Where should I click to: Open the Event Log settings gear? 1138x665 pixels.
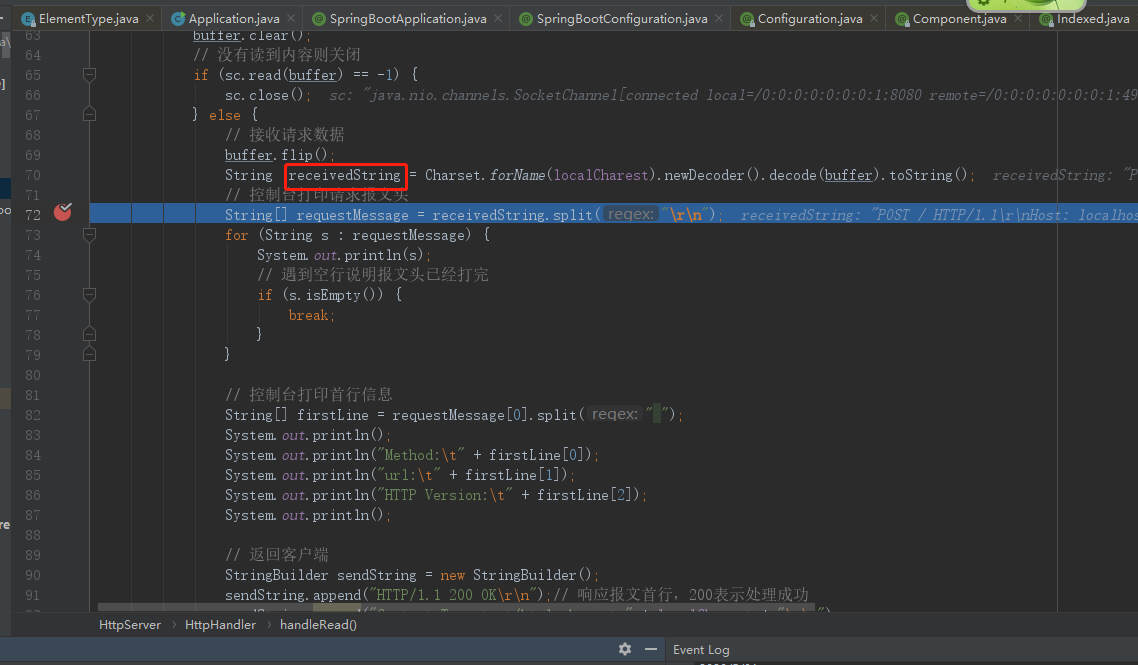pos(624,649)
